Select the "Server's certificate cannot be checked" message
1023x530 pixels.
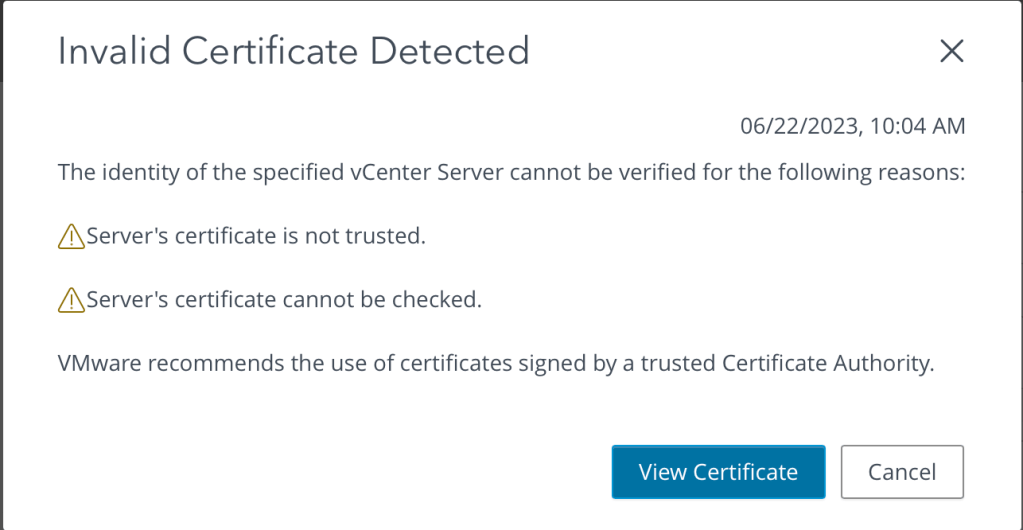point(284,300)
